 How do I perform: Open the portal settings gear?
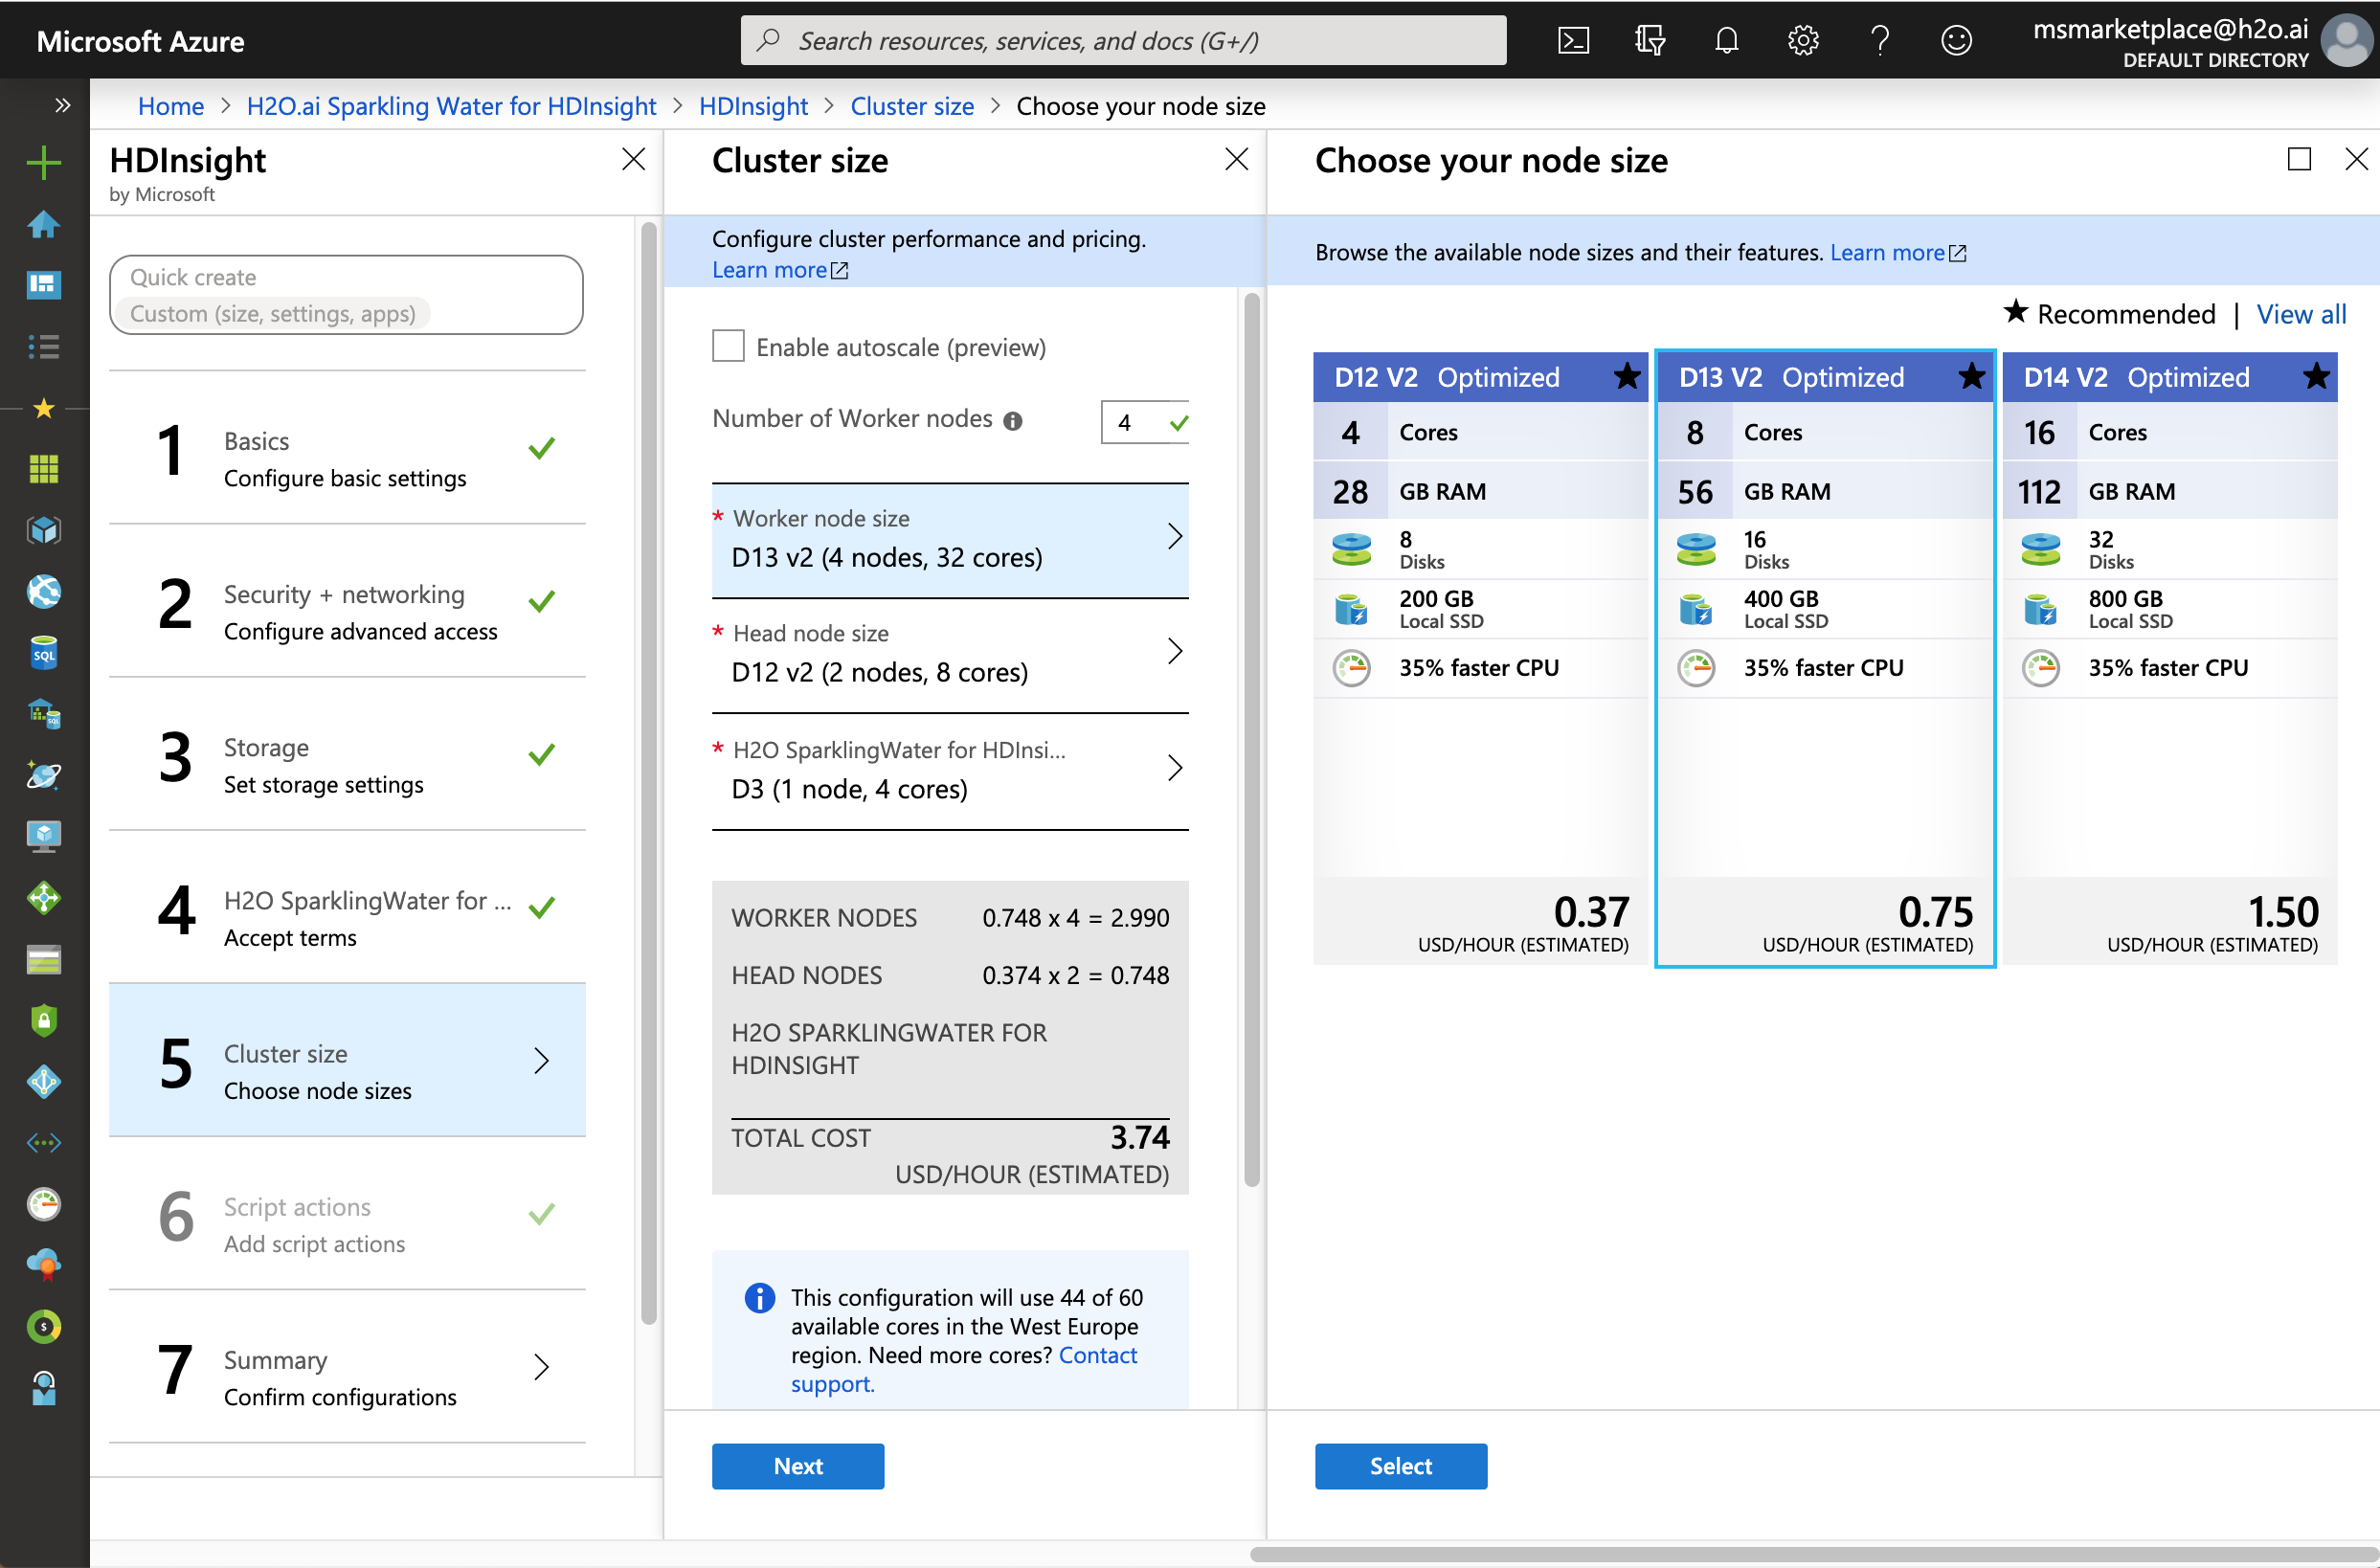(x=1803, y=40)
